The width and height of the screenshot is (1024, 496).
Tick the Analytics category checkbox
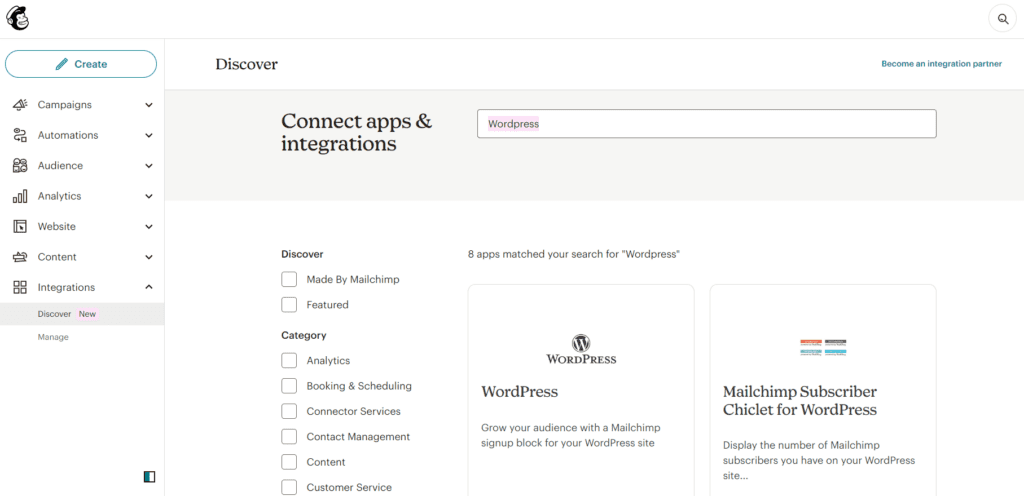tap(289, 360)
